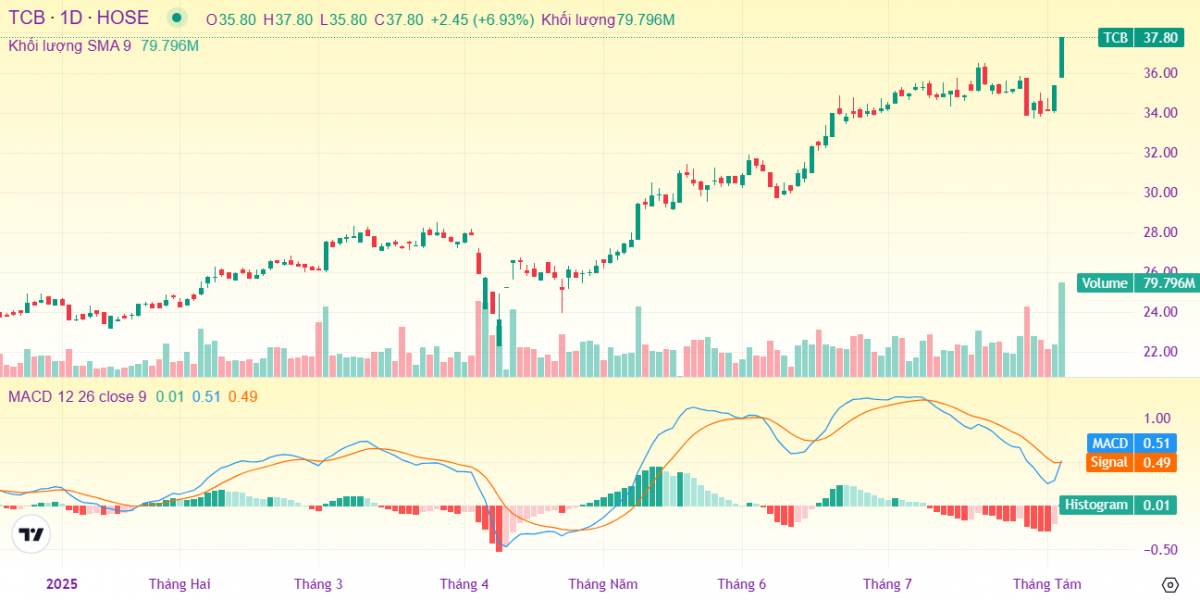
Task: Click the Tháng 7 time axis label
Action: click(888, 584)
